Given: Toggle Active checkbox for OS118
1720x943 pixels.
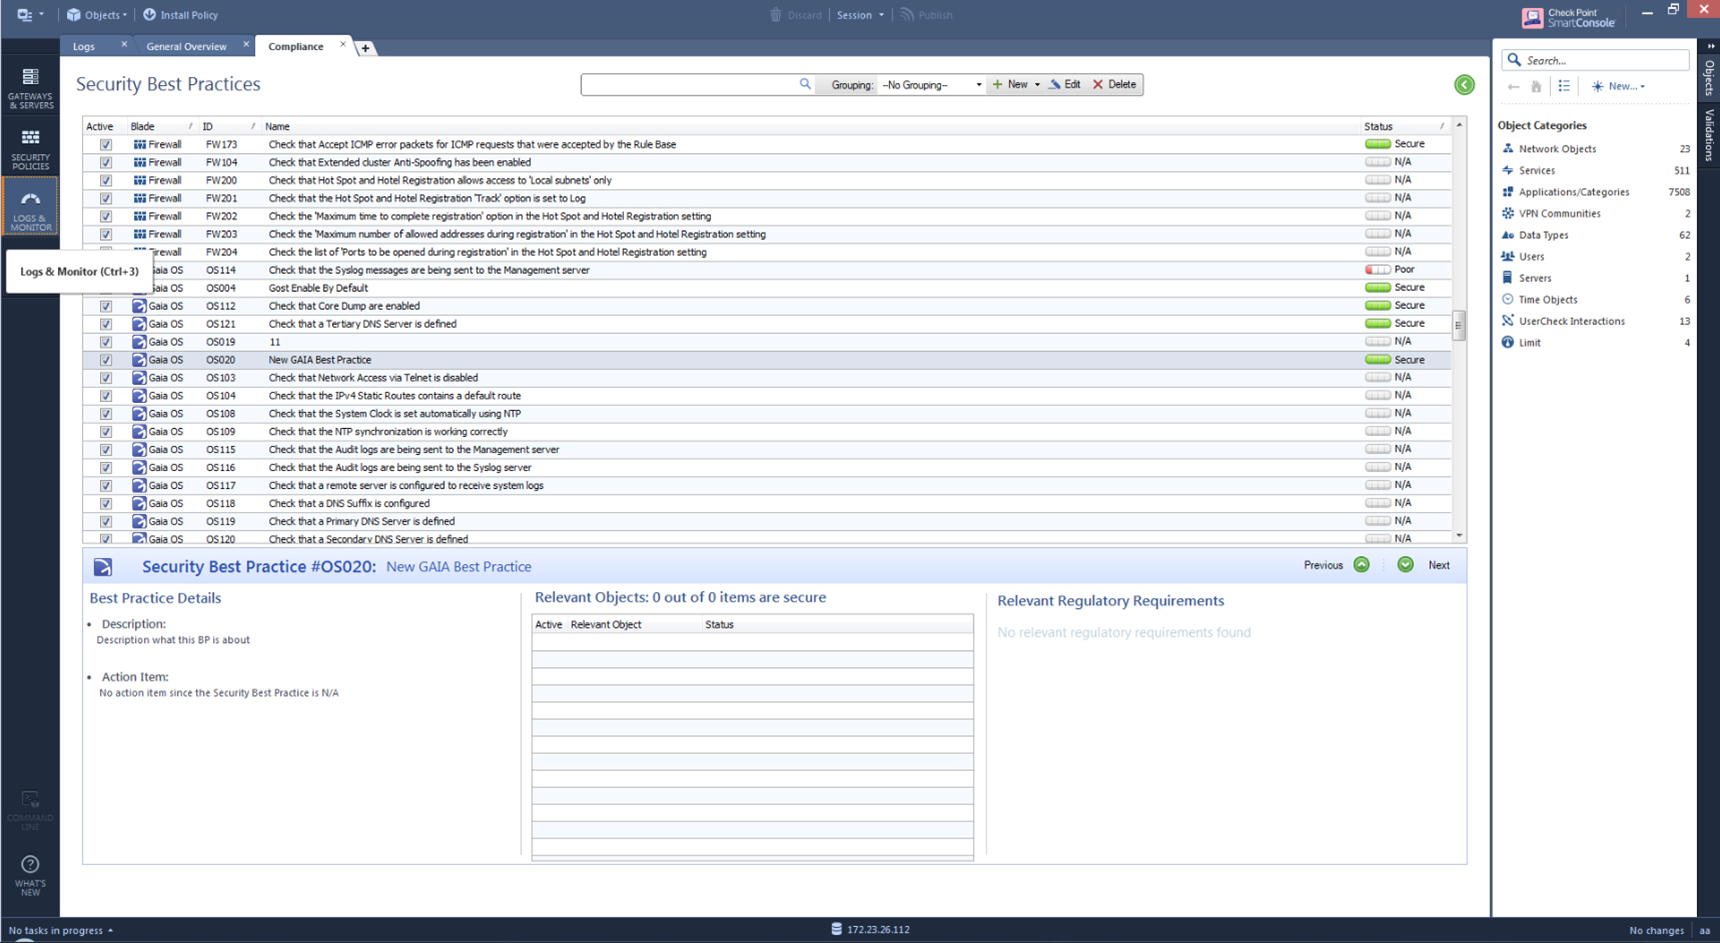Looking at the screenshot, I should 106,505.
